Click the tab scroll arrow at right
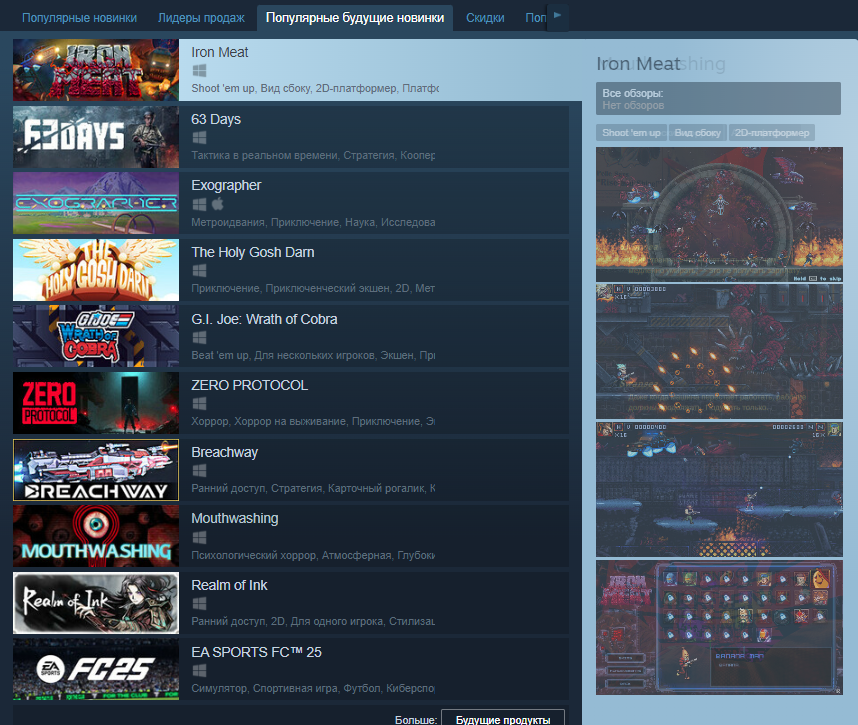This screenshot has width=858, height=725. point(558,17)
